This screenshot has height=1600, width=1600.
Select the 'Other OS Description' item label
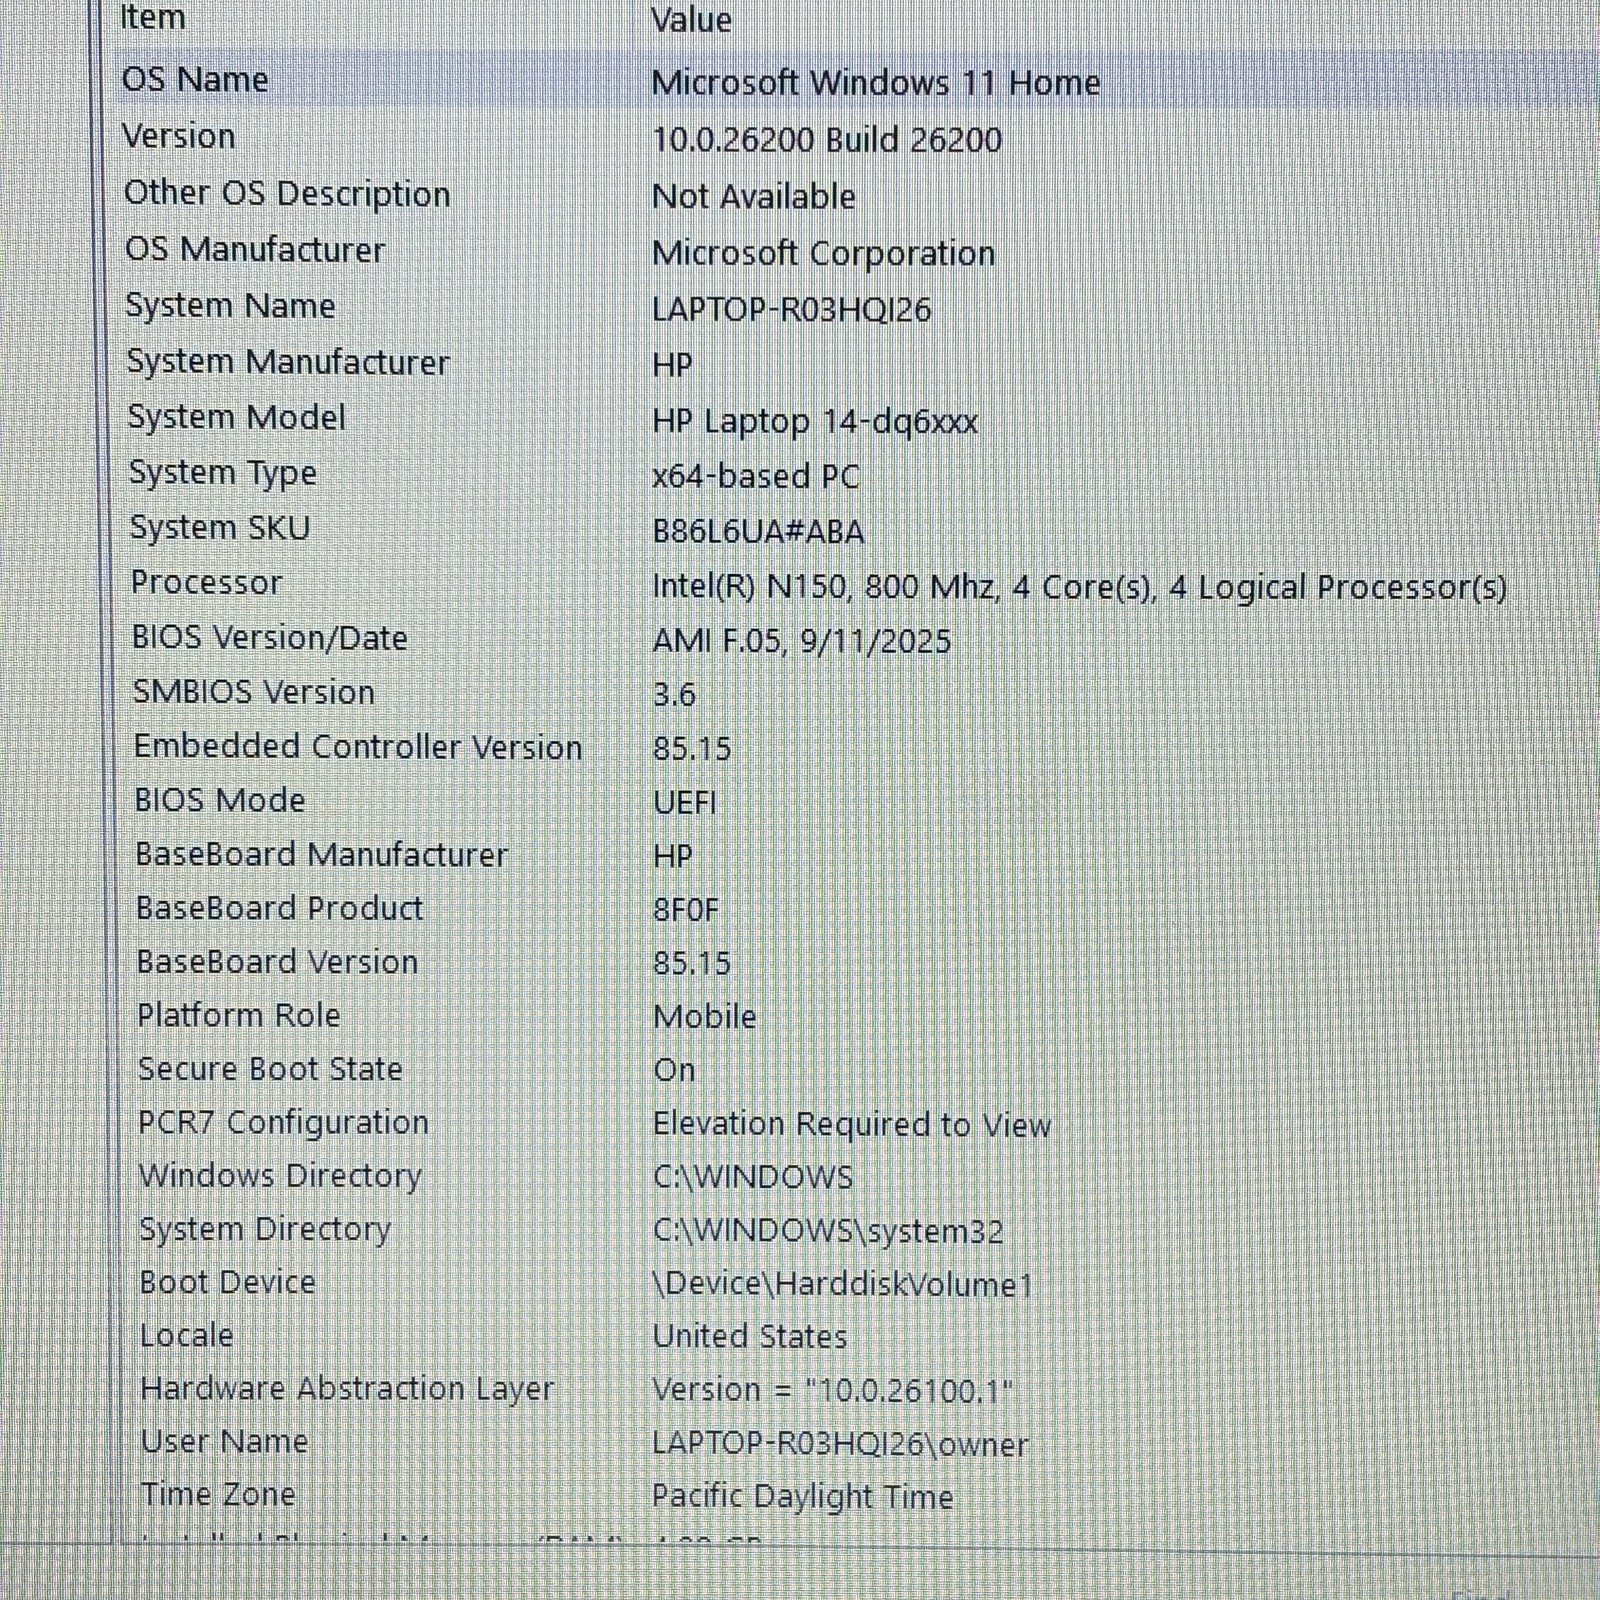coord(287,193)
